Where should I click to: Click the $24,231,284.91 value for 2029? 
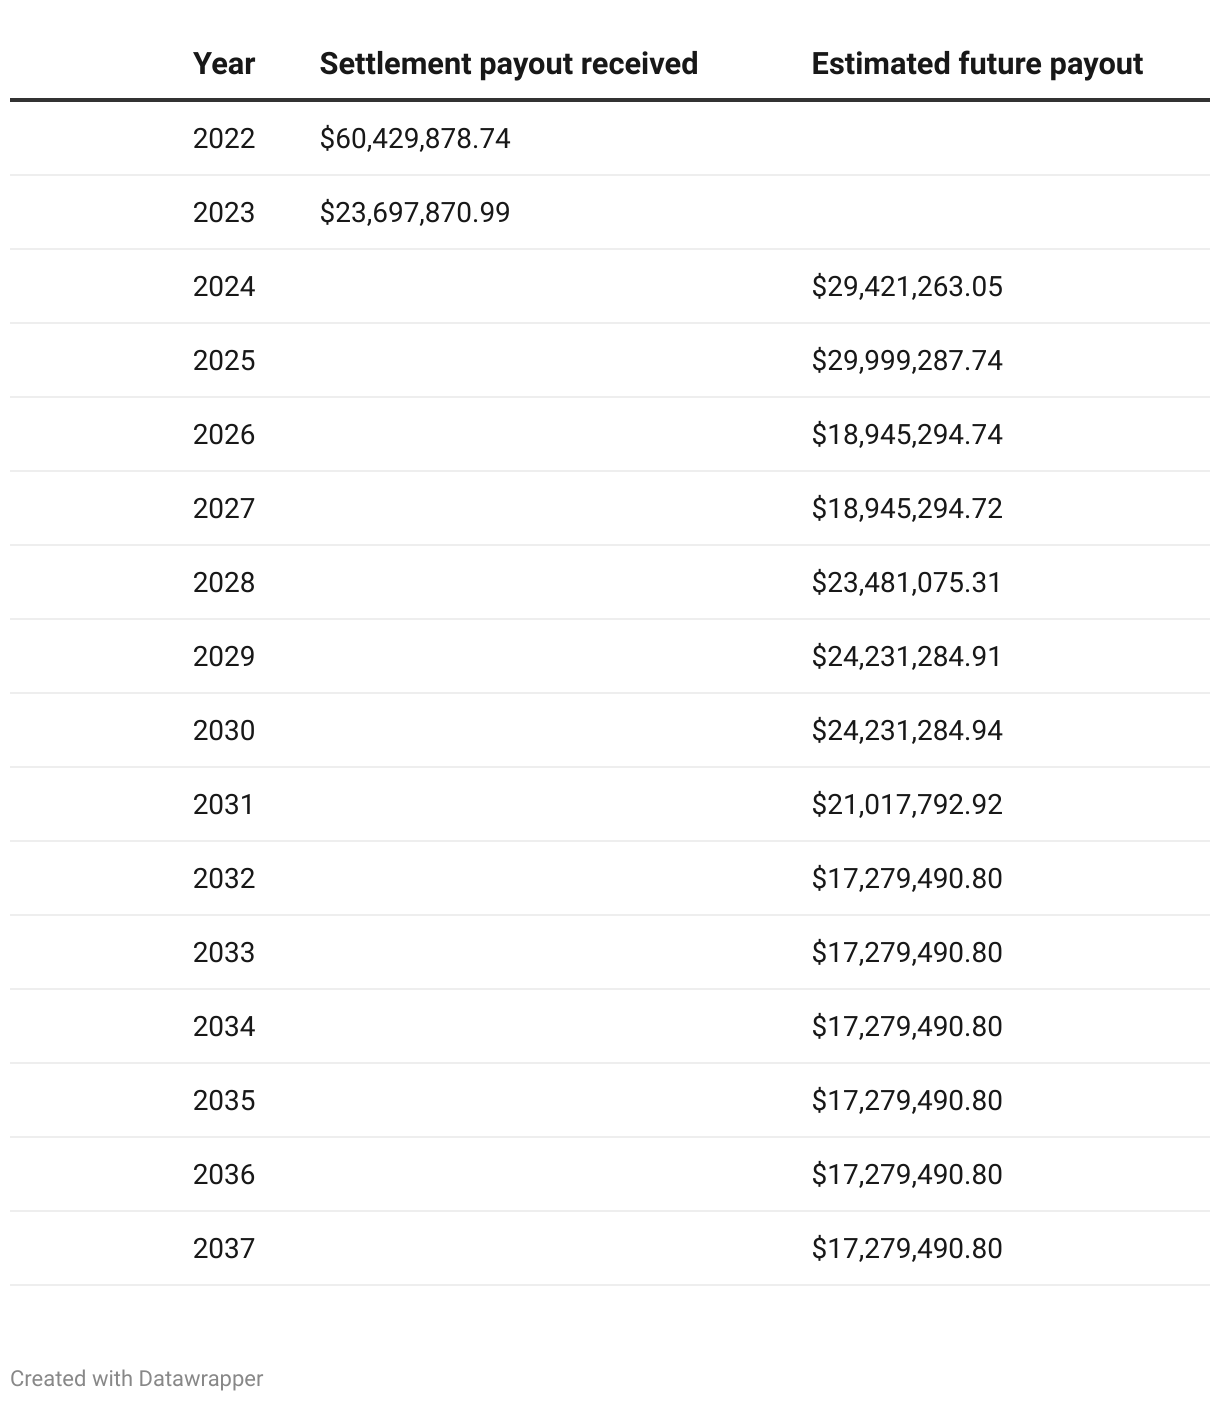[x=906, y=656]
